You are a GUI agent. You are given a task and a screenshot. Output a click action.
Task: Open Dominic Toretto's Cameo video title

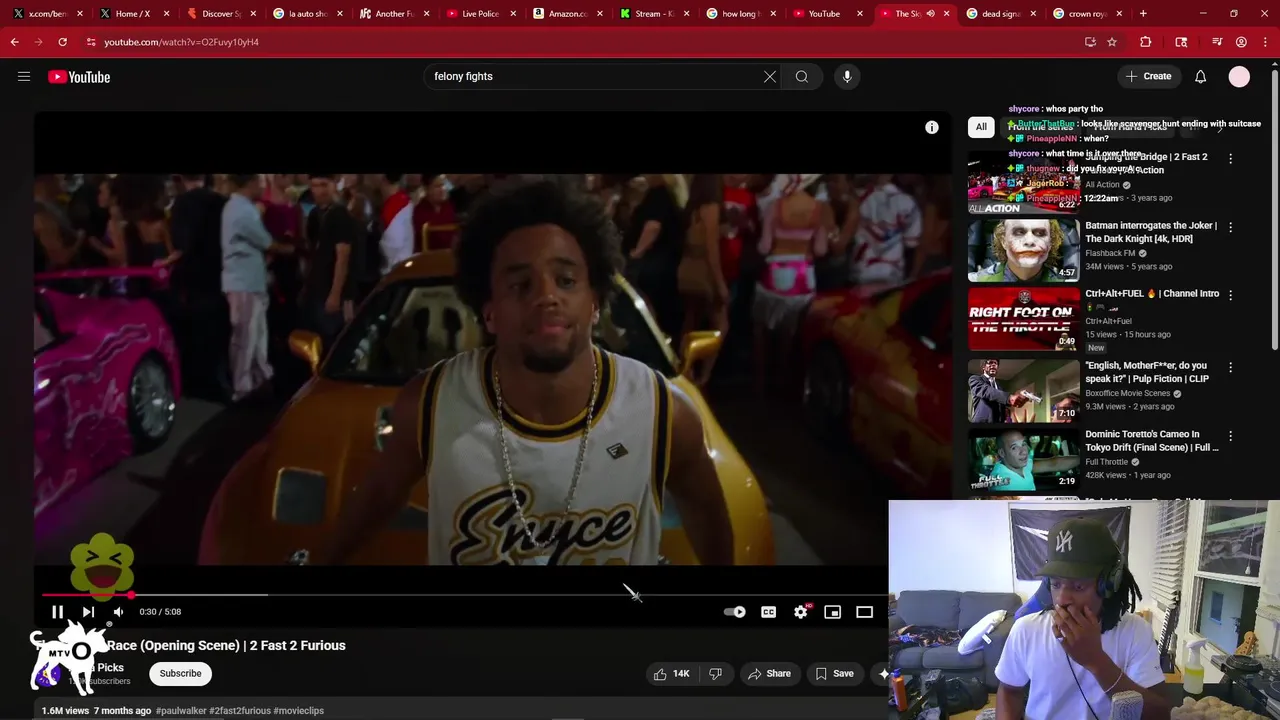1151,440
